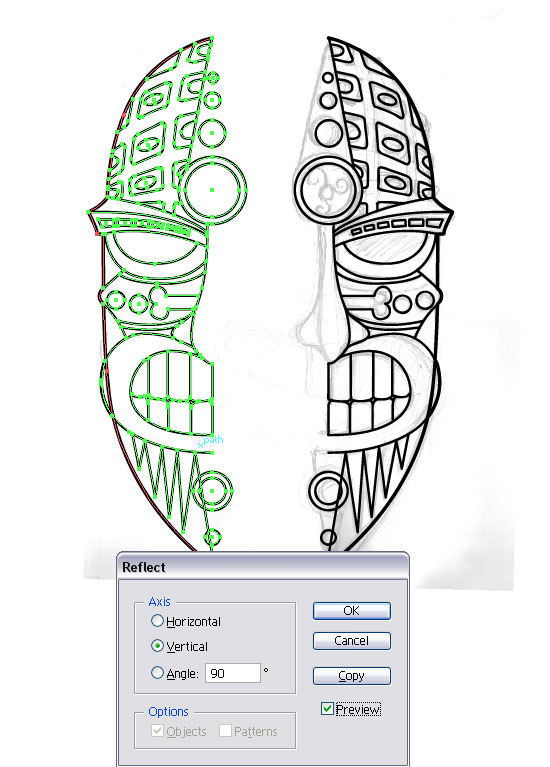The width and height of the screenshot is (550, 767).
Task: Click the Angle value input field
Action: pyautogui.click(x=233, y=673)
